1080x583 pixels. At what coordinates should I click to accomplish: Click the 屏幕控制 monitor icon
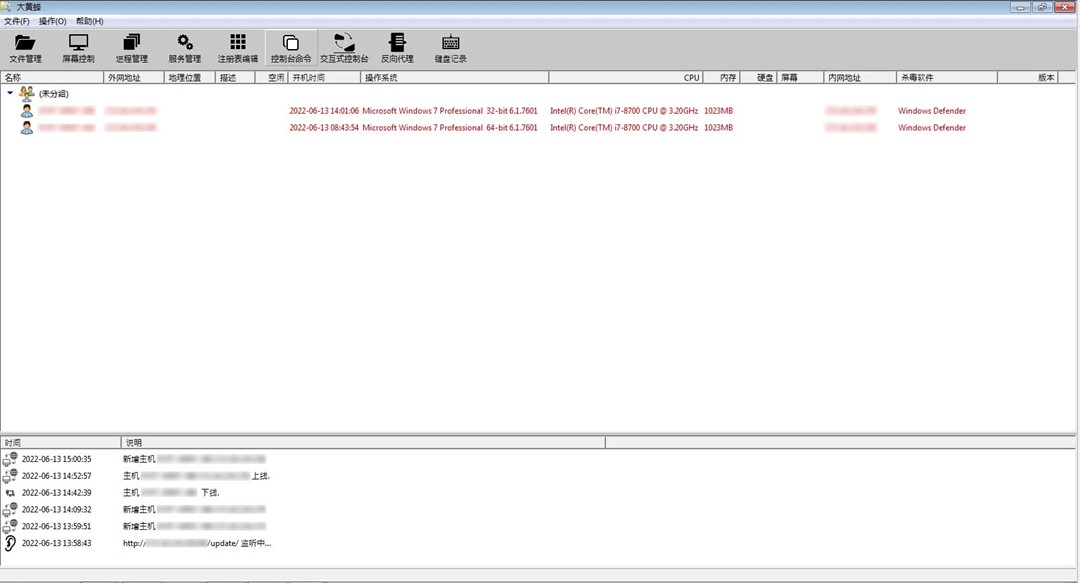pyautogui.click(x=78, y=47)
